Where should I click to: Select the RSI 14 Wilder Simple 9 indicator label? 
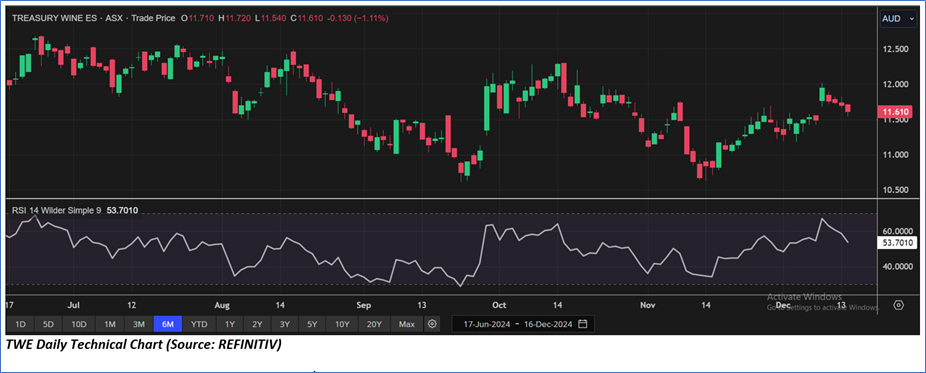click(x=57, y=210)
